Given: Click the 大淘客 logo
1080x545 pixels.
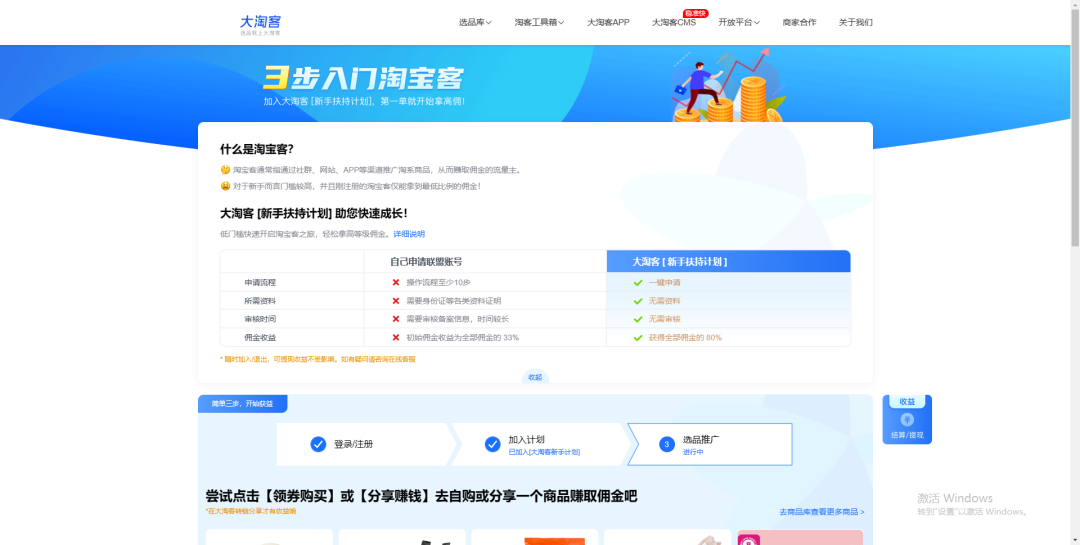Looking at the screenshot, I should (x=260, y=25).
